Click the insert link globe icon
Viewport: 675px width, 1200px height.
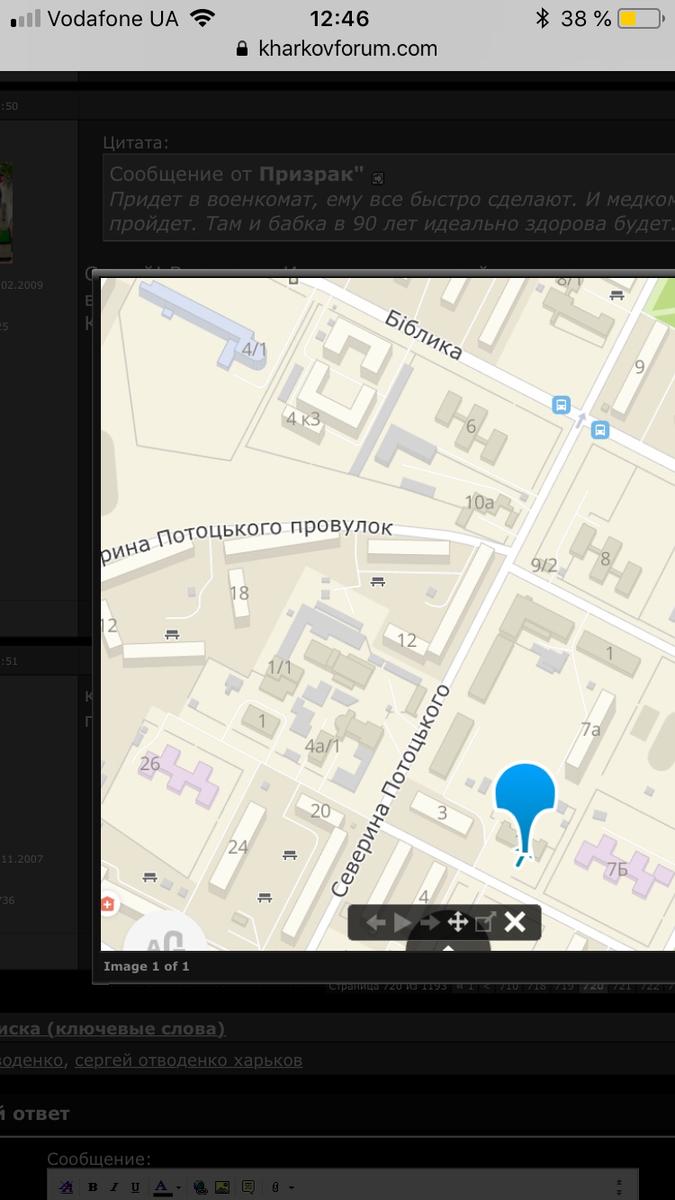pos(200,1187)
